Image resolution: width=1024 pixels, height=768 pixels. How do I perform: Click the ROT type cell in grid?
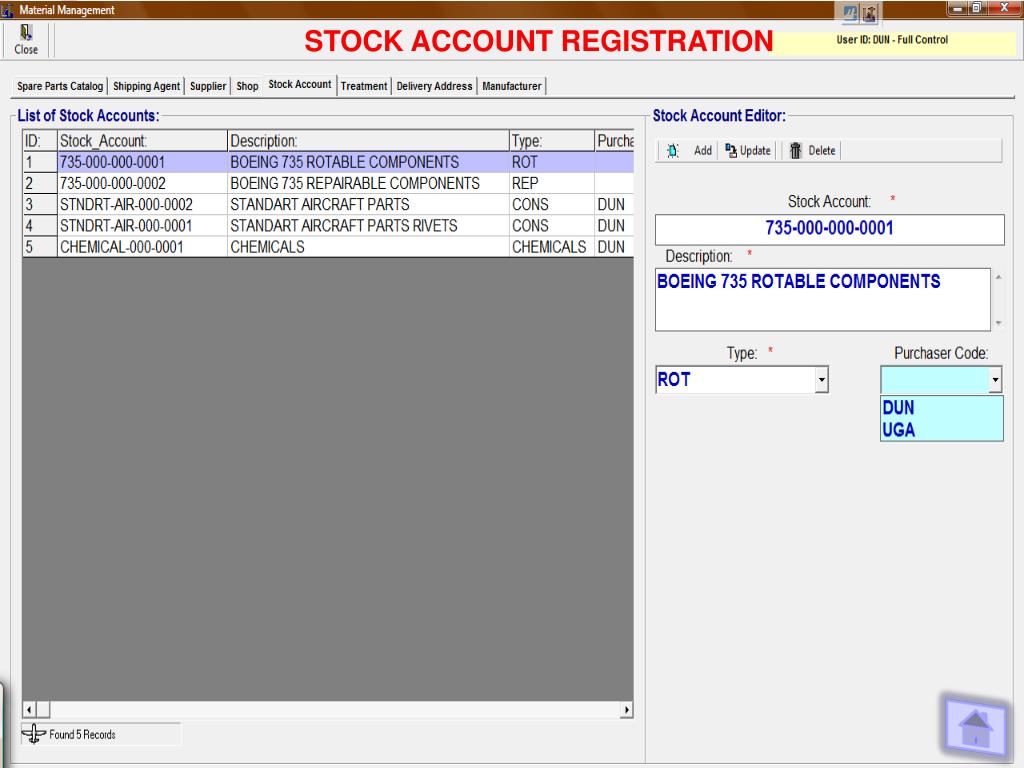552,162
